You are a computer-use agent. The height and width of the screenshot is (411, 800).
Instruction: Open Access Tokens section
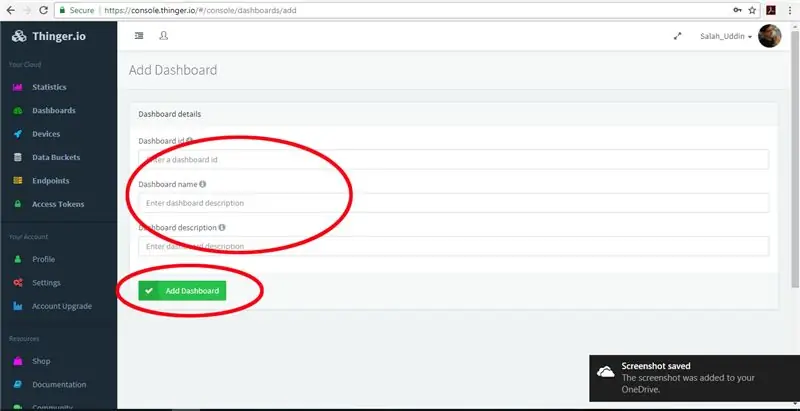click(x=58, y=204)
